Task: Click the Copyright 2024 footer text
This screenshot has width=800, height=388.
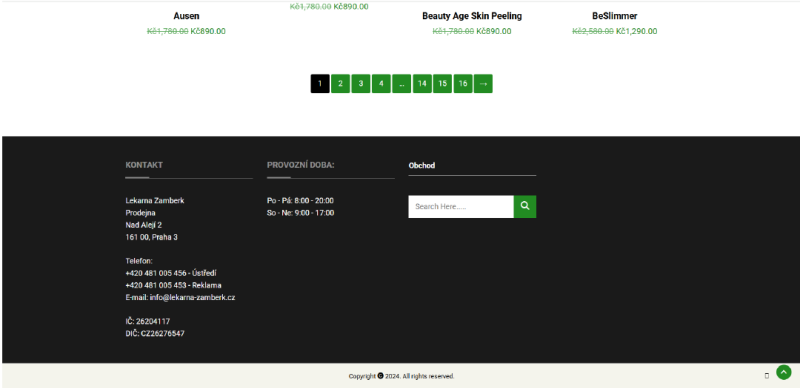Action: click(x=402, y=376)
